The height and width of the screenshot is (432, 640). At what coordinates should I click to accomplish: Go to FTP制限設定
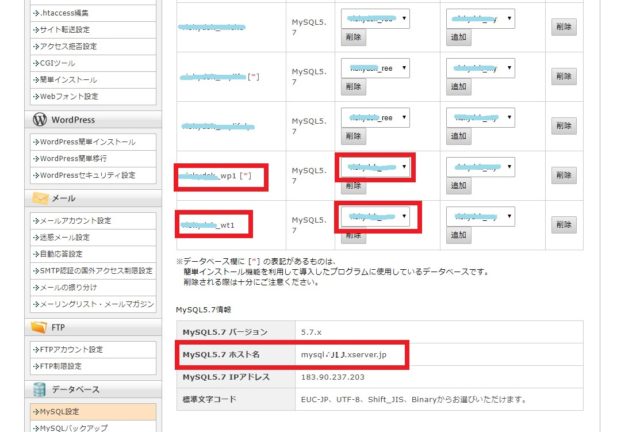tap(93, 367)
